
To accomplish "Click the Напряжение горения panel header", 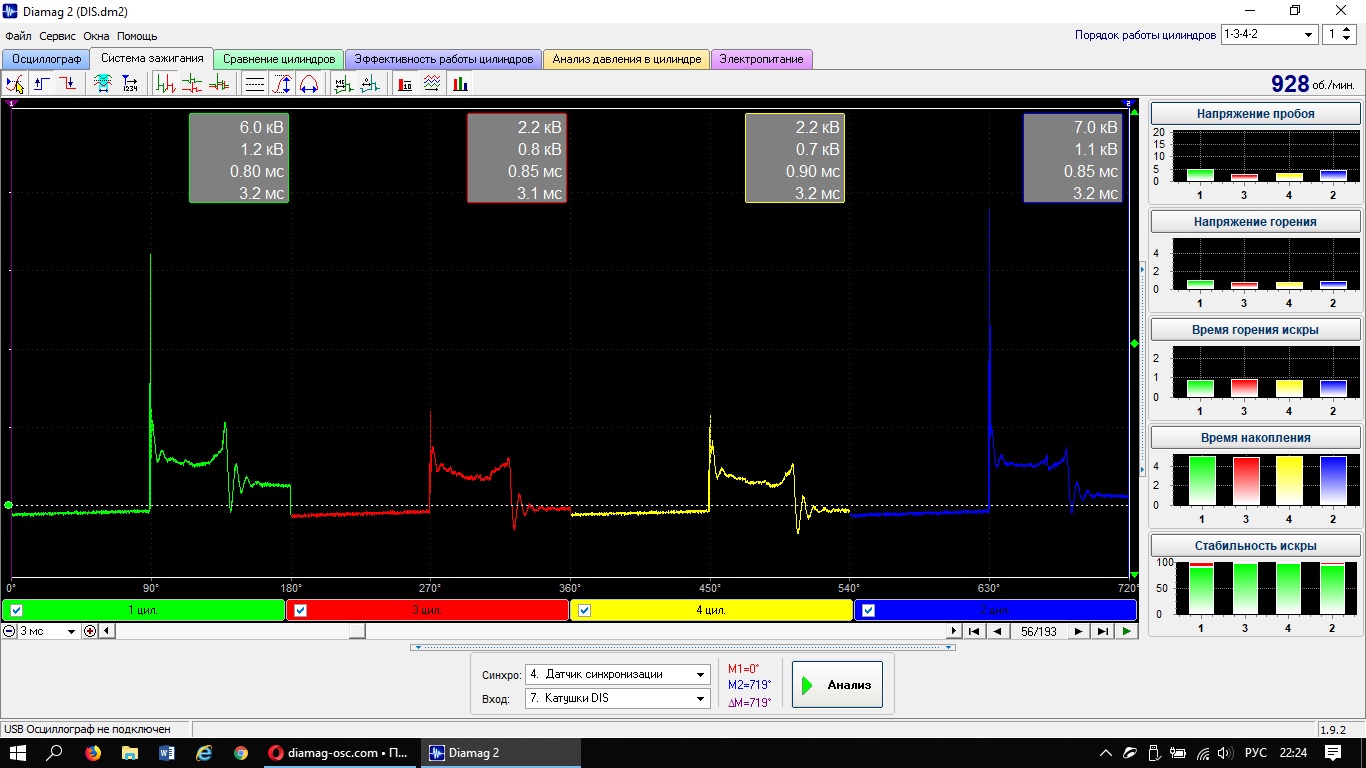I will [1255, 221].
